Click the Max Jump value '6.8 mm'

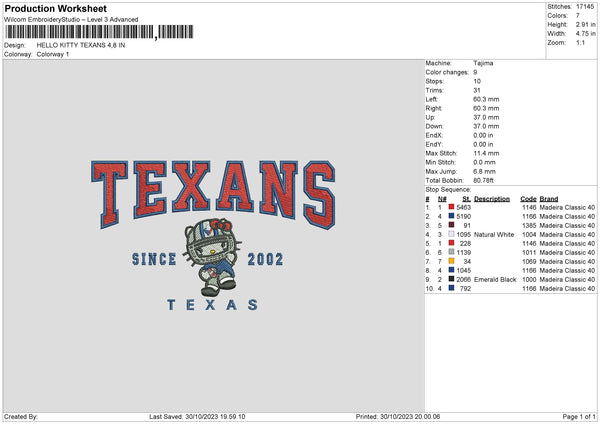click(484, 171)
